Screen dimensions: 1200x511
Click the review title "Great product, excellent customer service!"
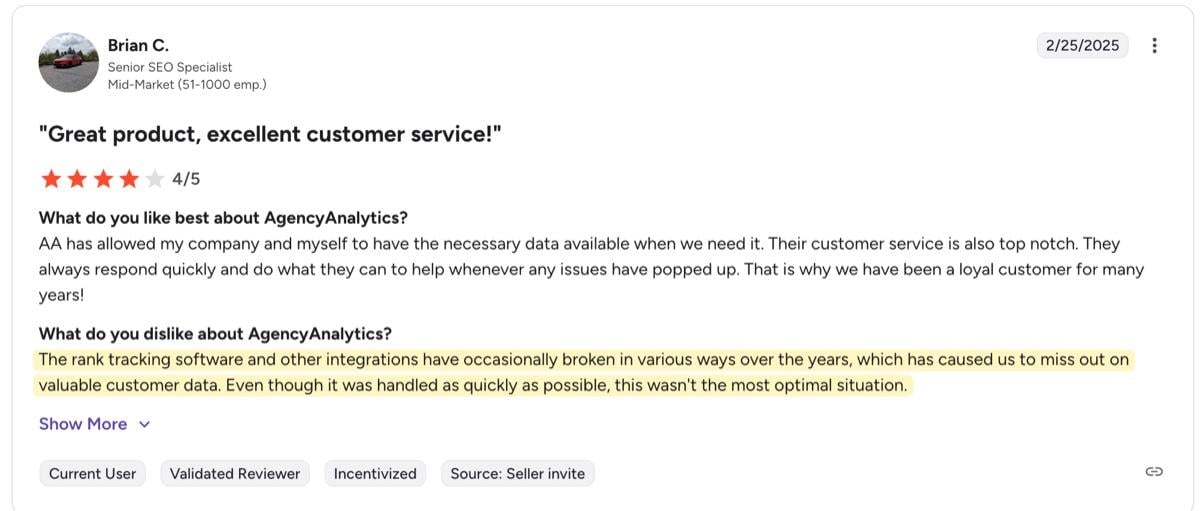tap(270, 133)
